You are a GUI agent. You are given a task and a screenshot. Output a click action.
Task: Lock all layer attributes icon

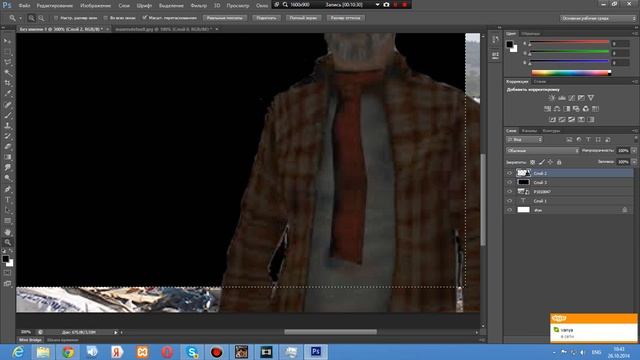point(559,162)
